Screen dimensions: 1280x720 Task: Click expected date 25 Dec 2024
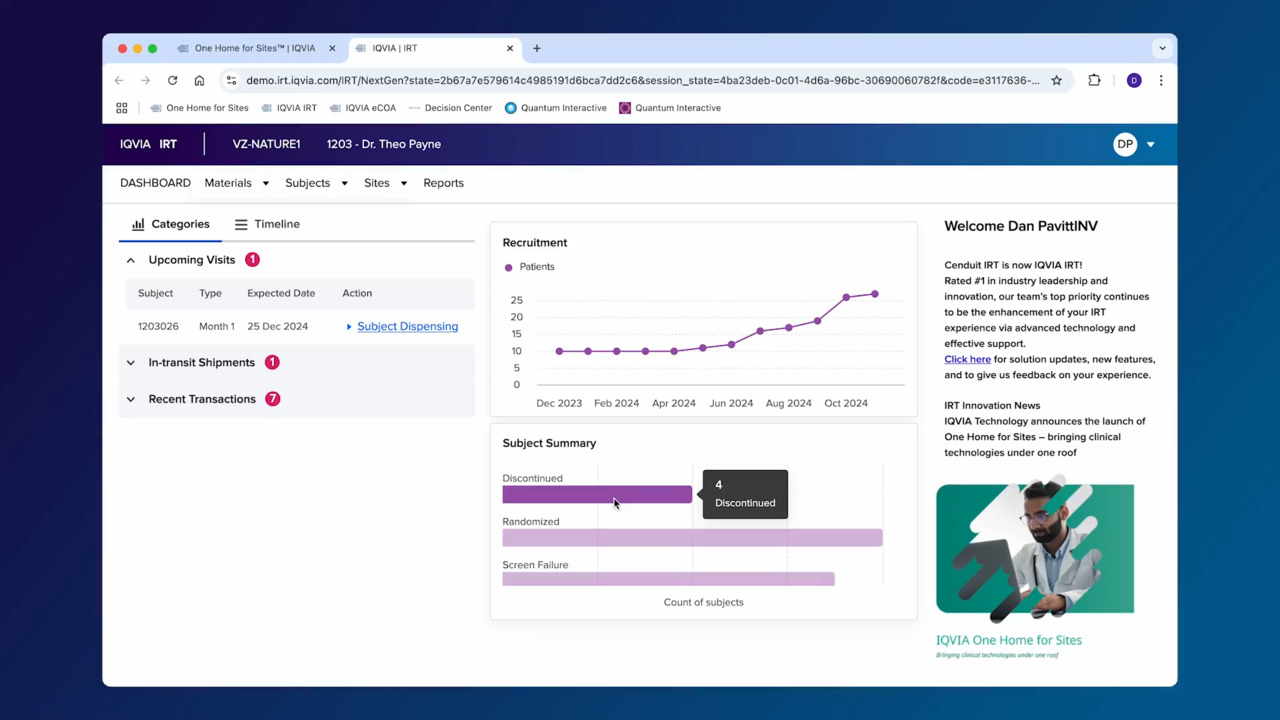pyautogui.click(x=277, y=326)
